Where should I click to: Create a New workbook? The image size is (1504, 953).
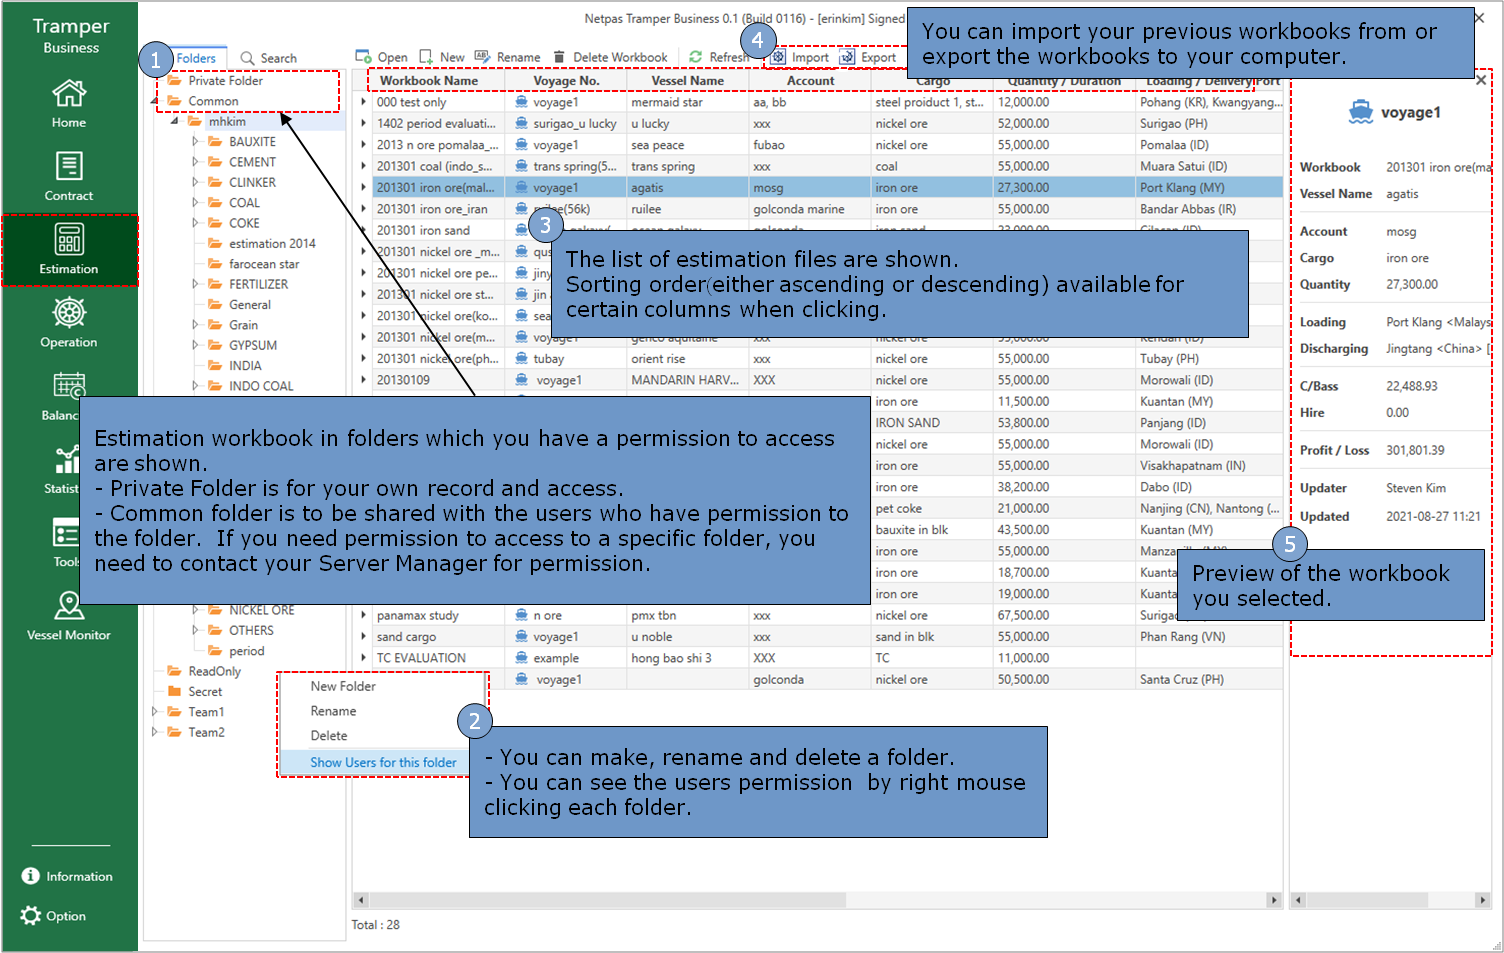point(442,57)
